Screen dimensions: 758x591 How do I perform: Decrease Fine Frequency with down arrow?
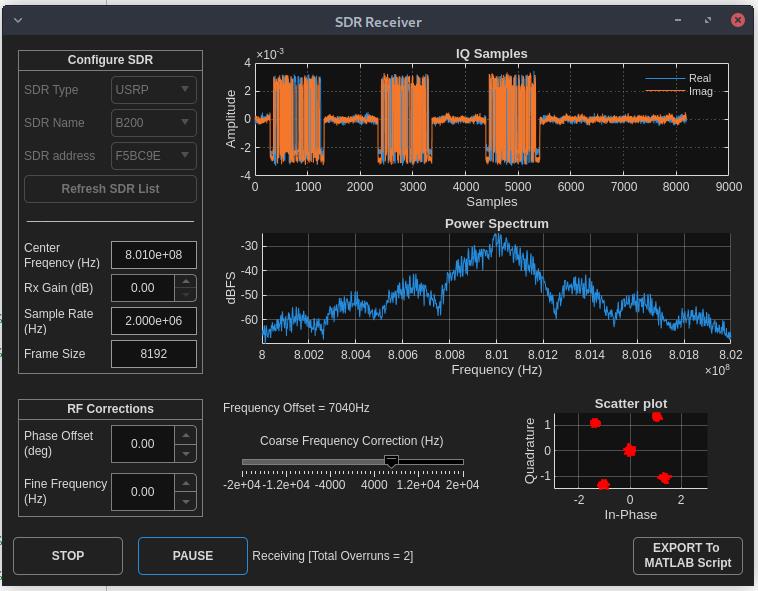tap(185, 501)
